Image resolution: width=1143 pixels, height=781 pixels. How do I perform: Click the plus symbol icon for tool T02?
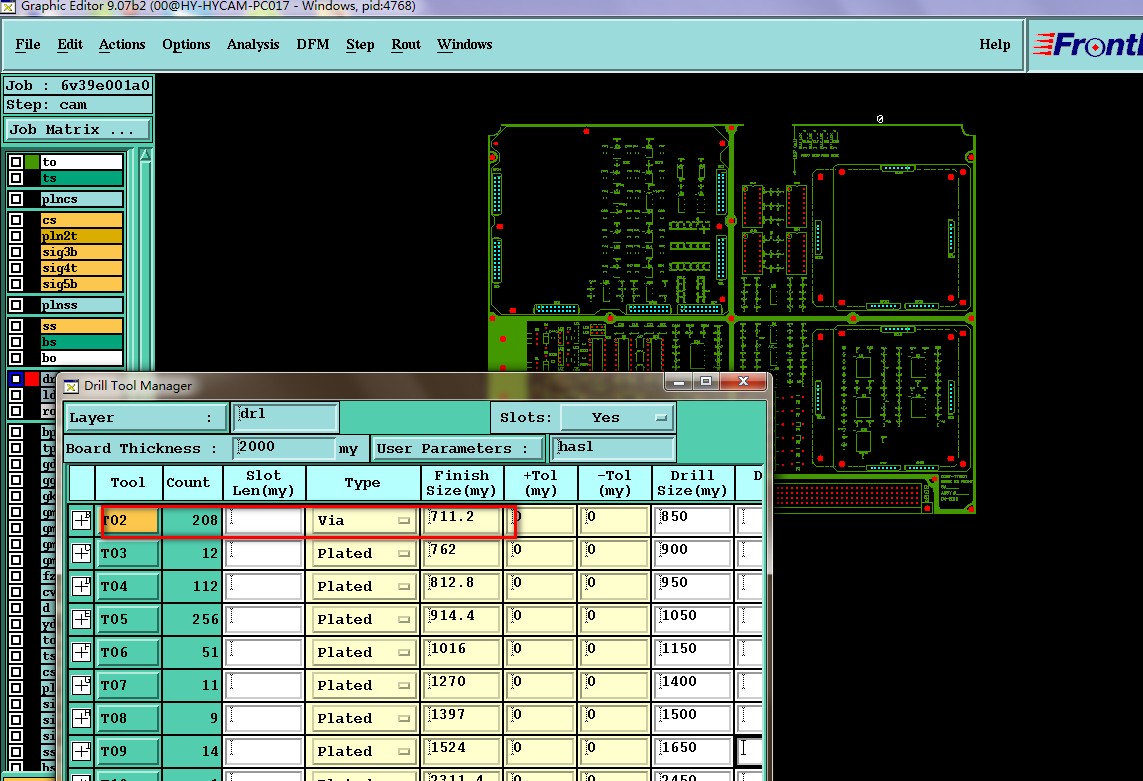pos(82,521)
